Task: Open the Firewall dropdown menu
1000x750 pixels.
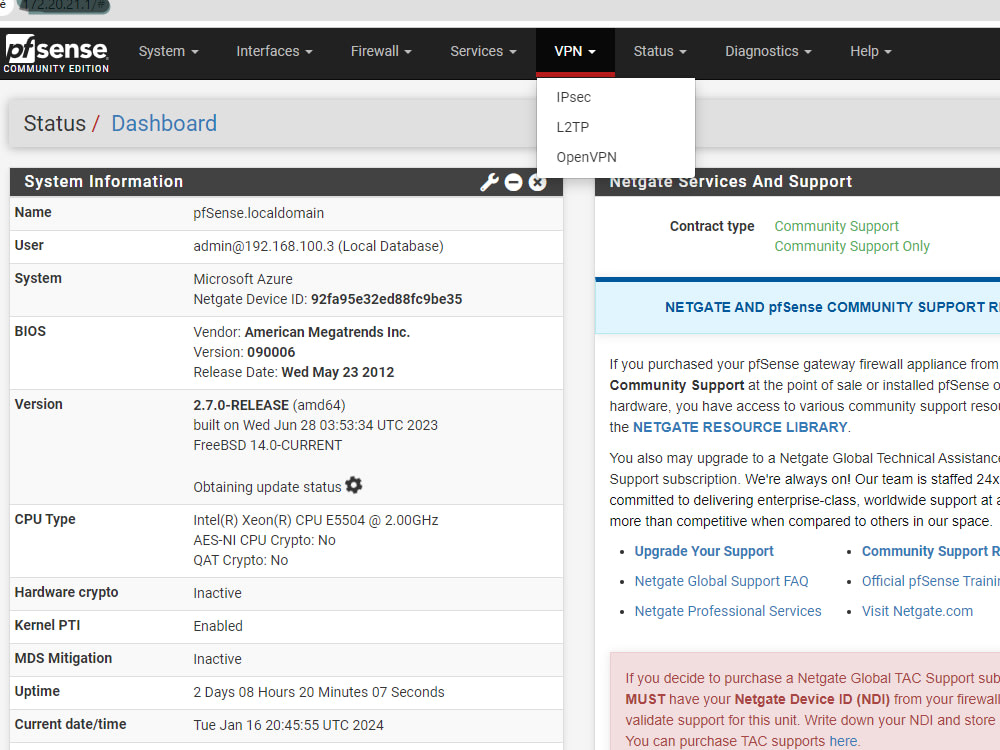Action: [380, 51]
